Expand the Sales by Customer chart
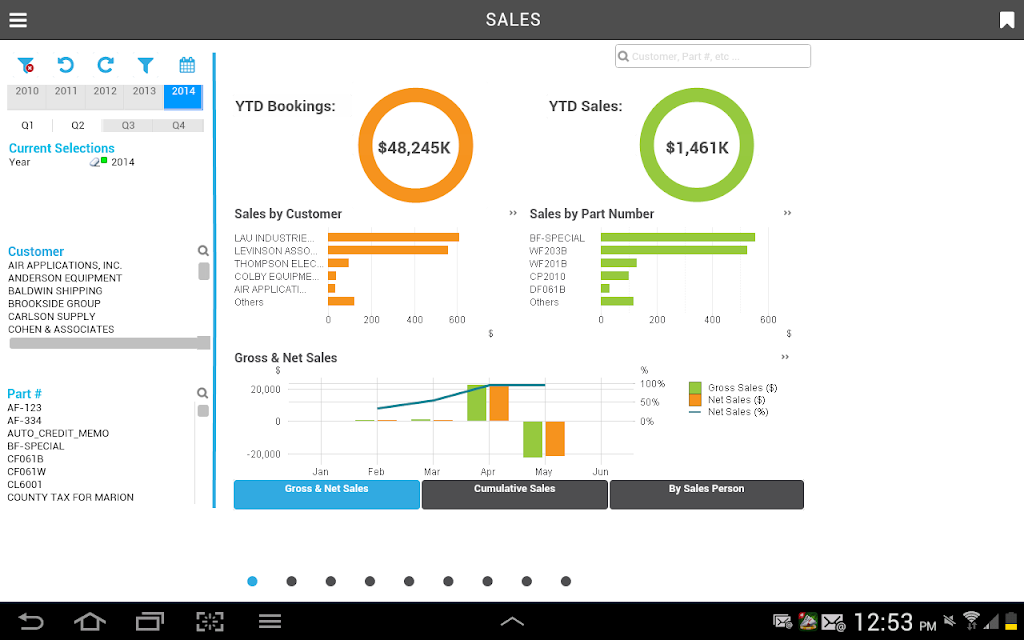The image size is (1024, 640). point(513,213)
